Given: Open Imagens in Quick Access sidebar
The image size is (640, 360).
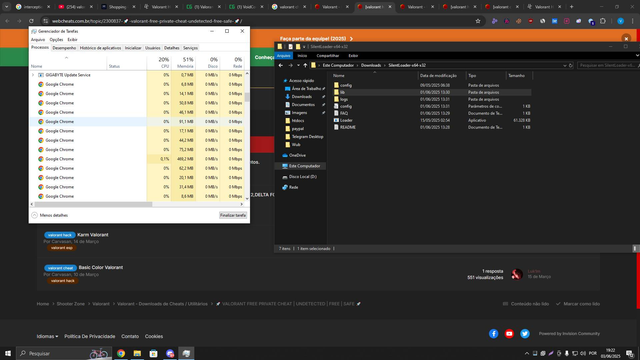Looking at the screenshot, I should [x=299, y=113].
